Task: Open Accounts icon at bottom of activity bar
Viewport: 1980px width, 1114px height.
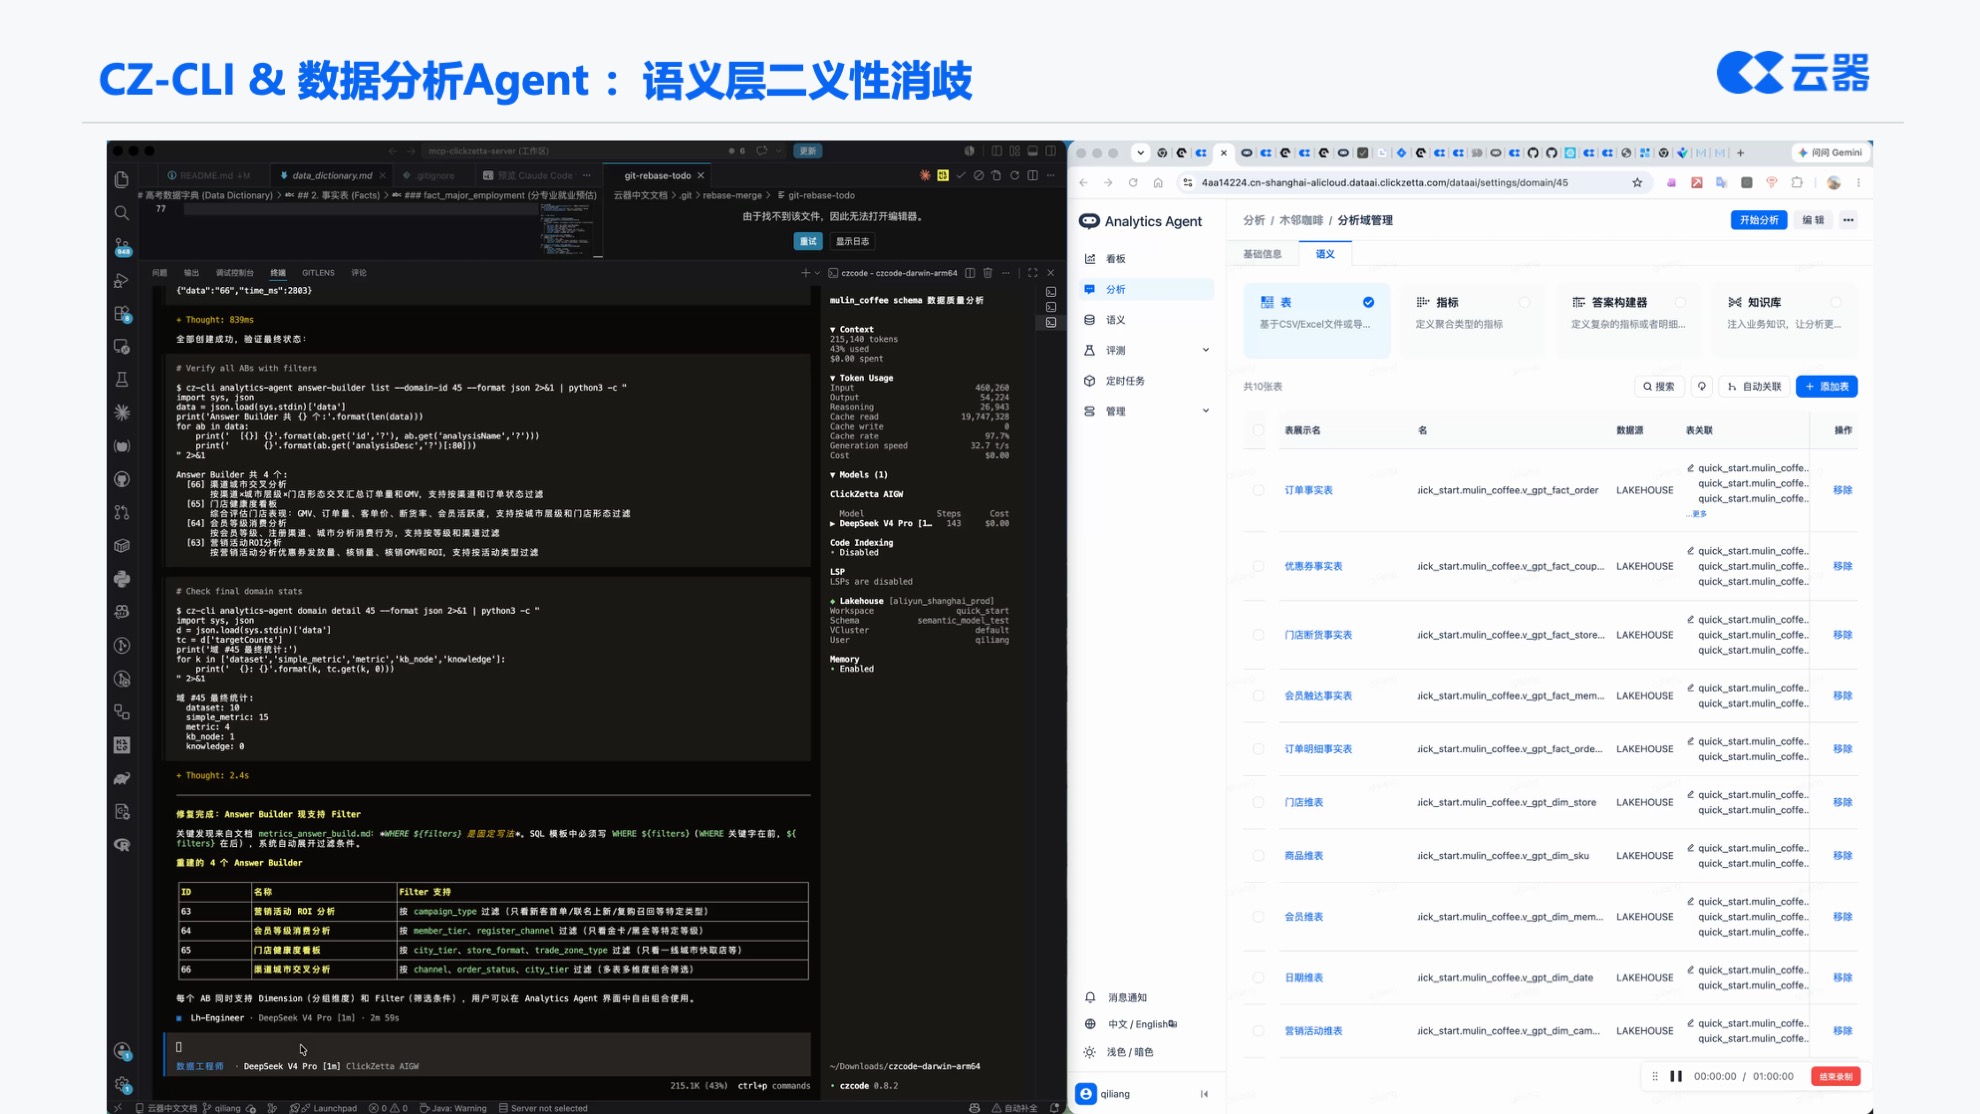Action: pyautogui.click(x=122, y=1051)
